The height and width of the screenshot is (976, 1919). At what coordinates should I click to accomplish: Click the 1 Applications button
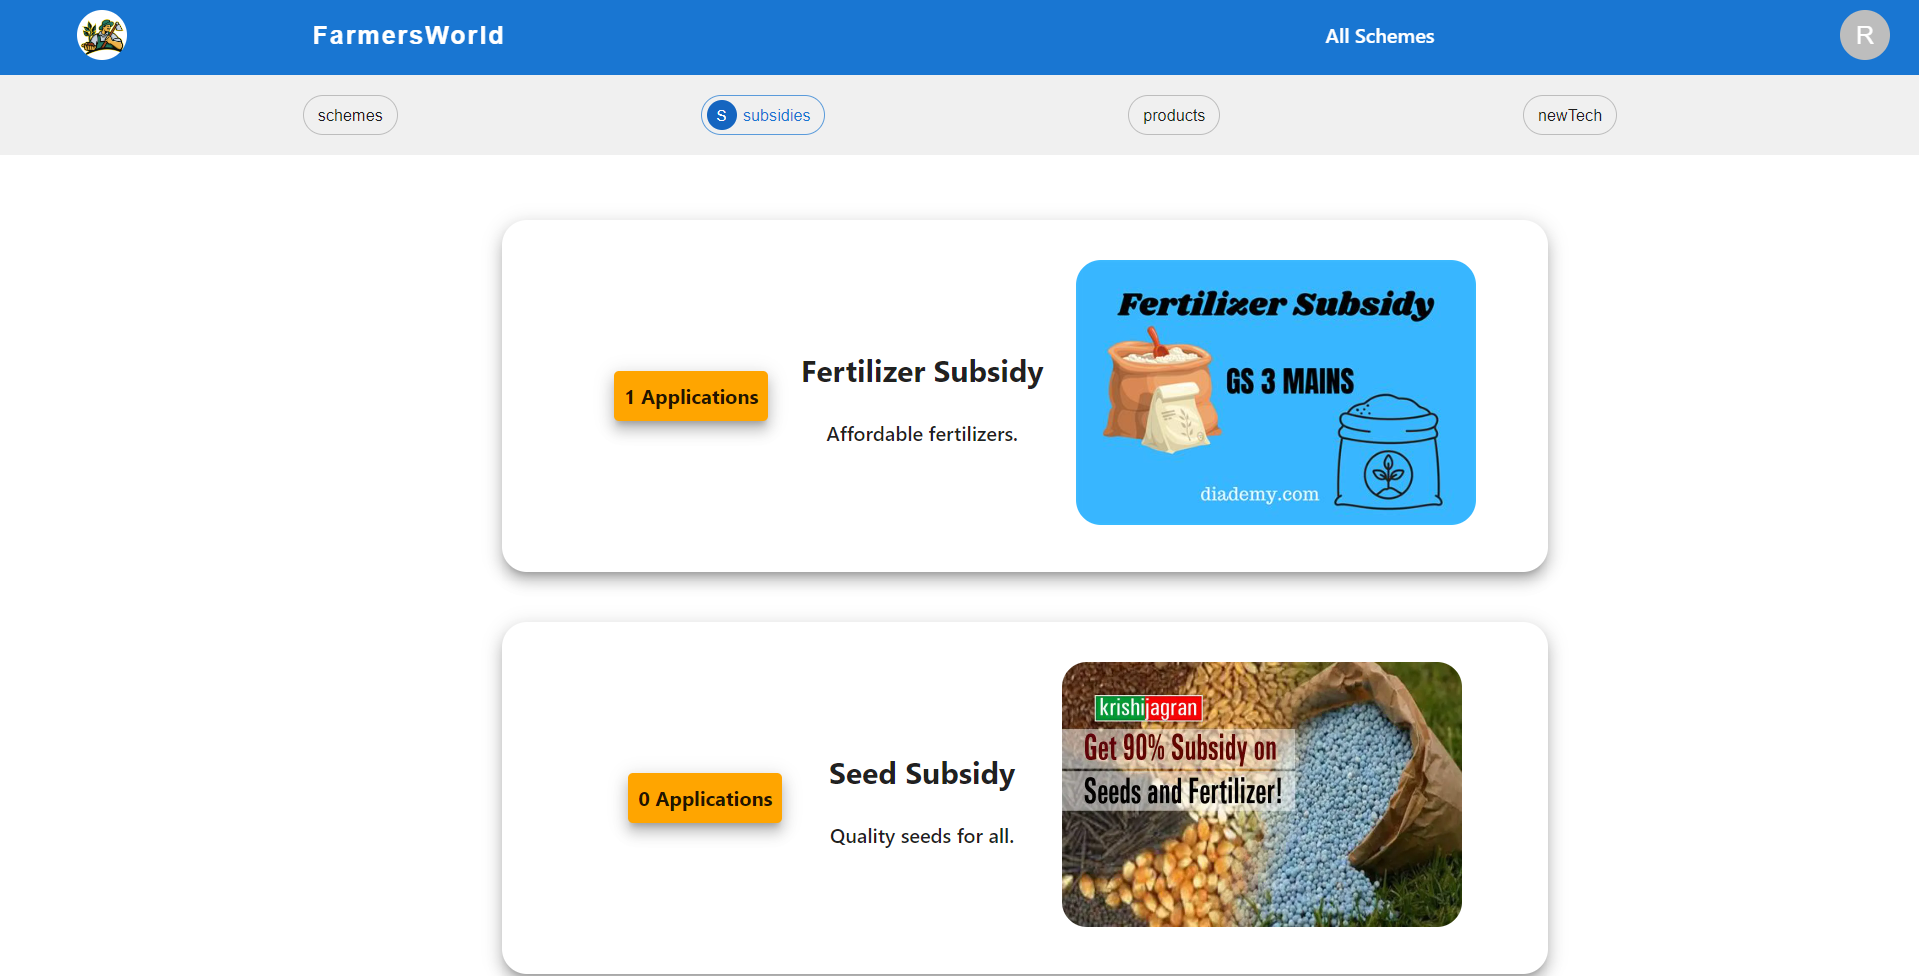691,396
